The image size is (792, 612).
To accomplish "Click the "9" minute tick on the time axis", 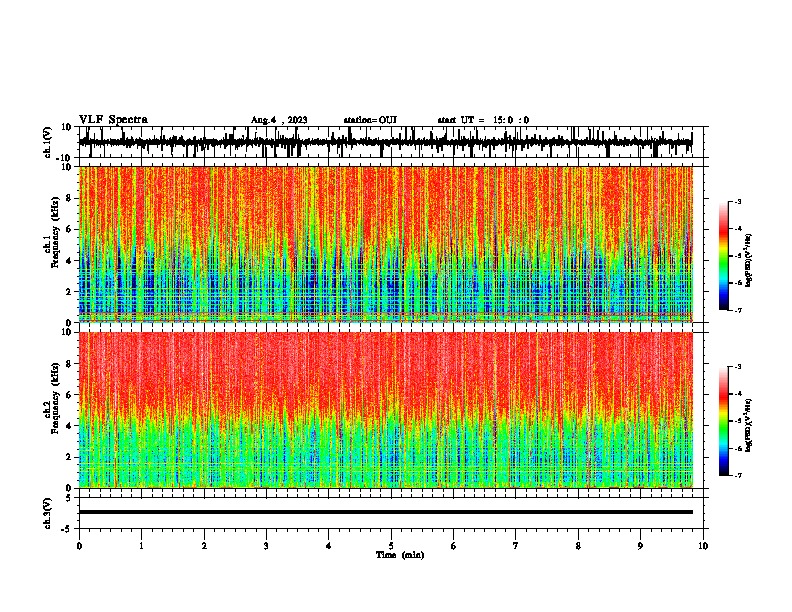I will pyautogui.click(x=640, y=546).
